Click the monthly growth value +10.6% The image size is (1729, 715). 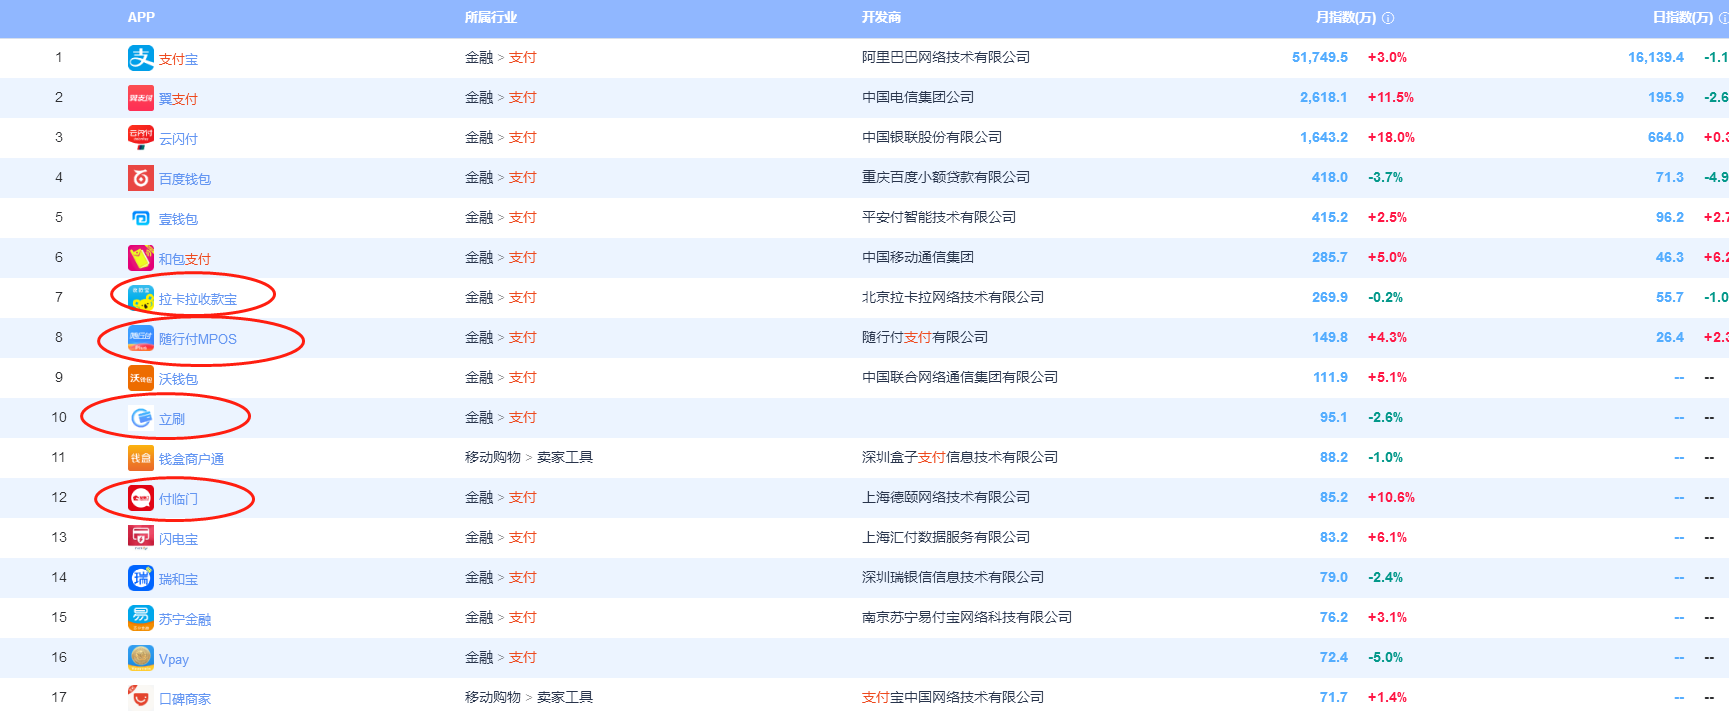(1391, 497)
